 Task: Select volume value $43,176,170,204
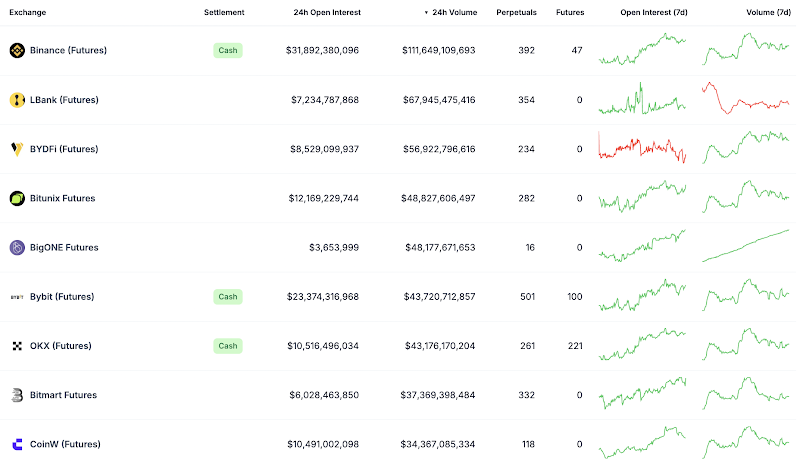coord(440,346)
